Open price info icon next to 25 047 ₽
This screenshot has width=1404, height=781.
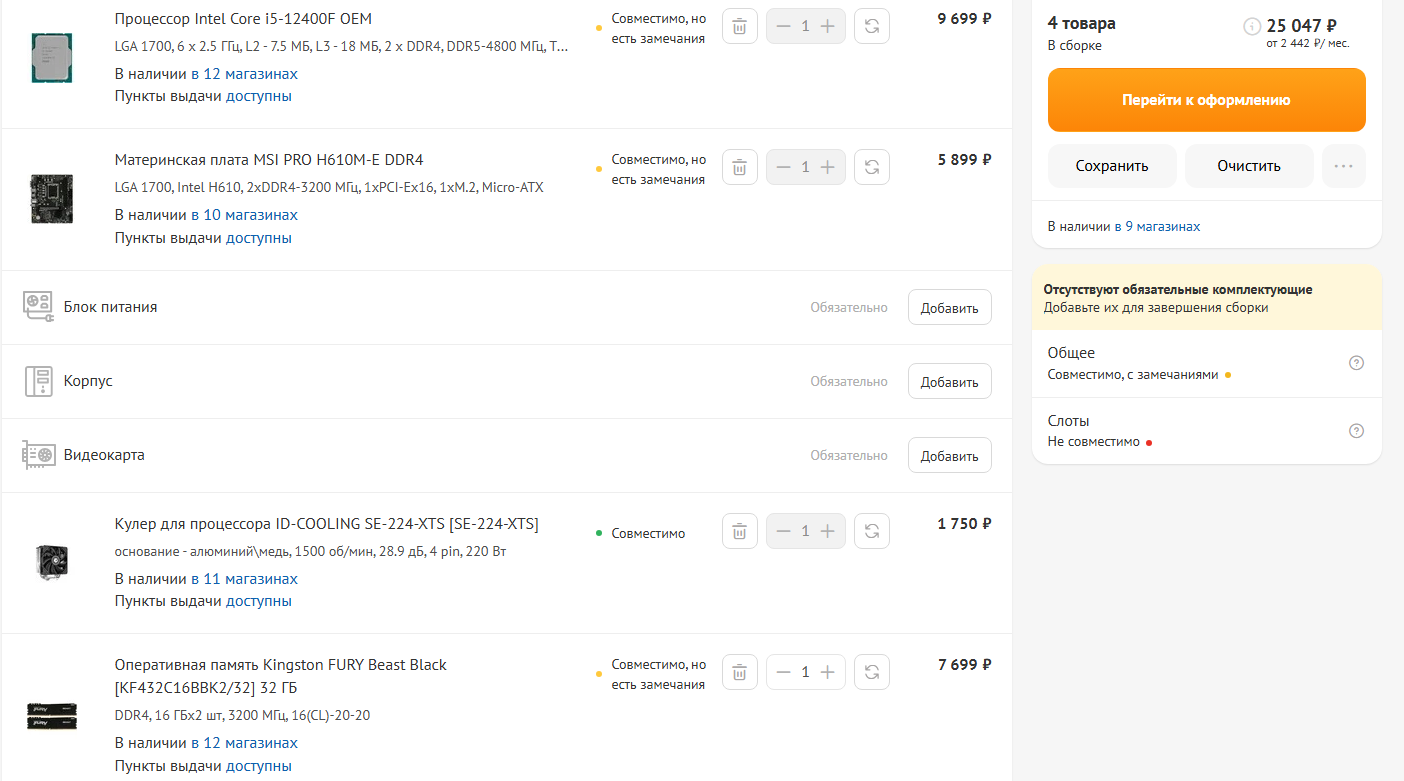[1252, 26]
